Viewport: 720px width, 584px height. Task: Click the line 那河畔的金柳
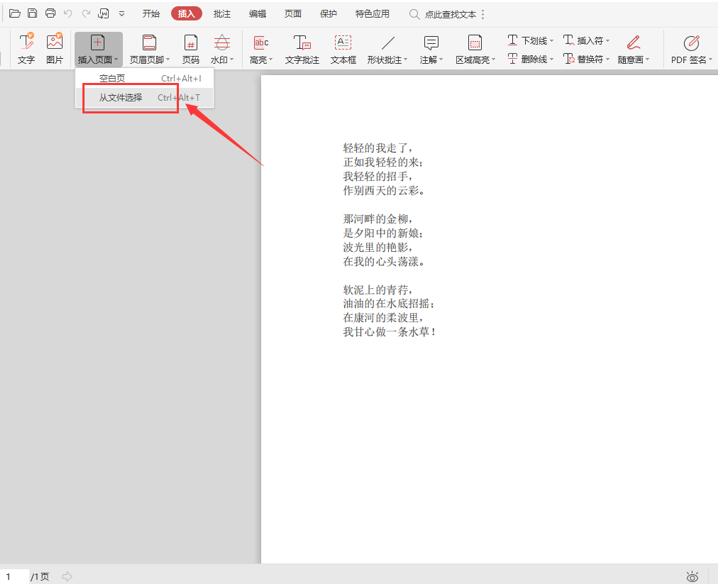(377, 219)
